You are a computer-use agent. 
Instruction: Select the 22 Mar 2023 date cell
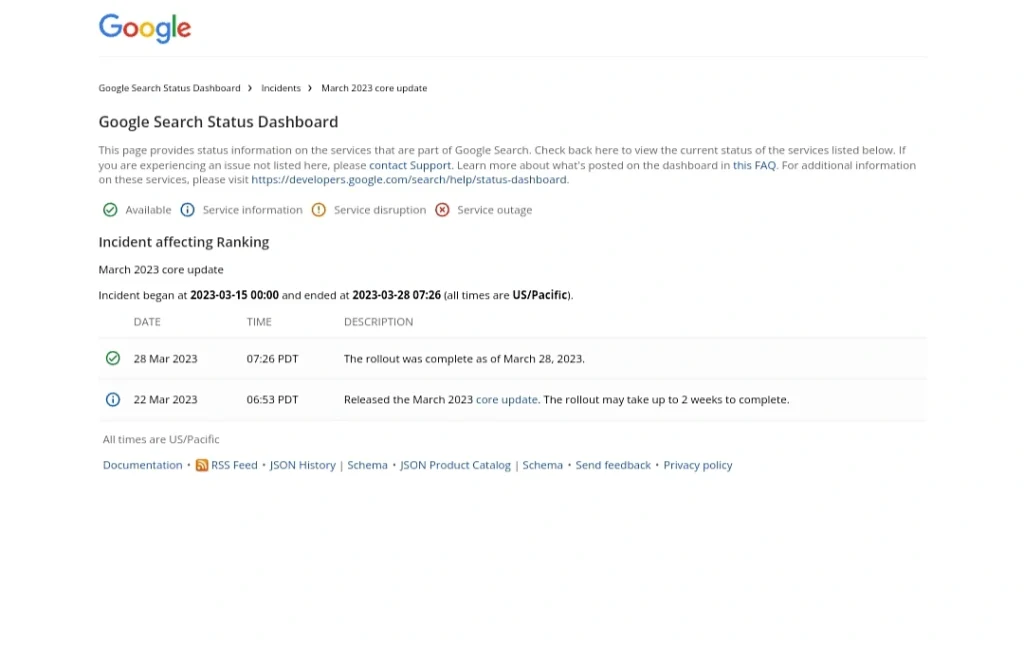165,400
